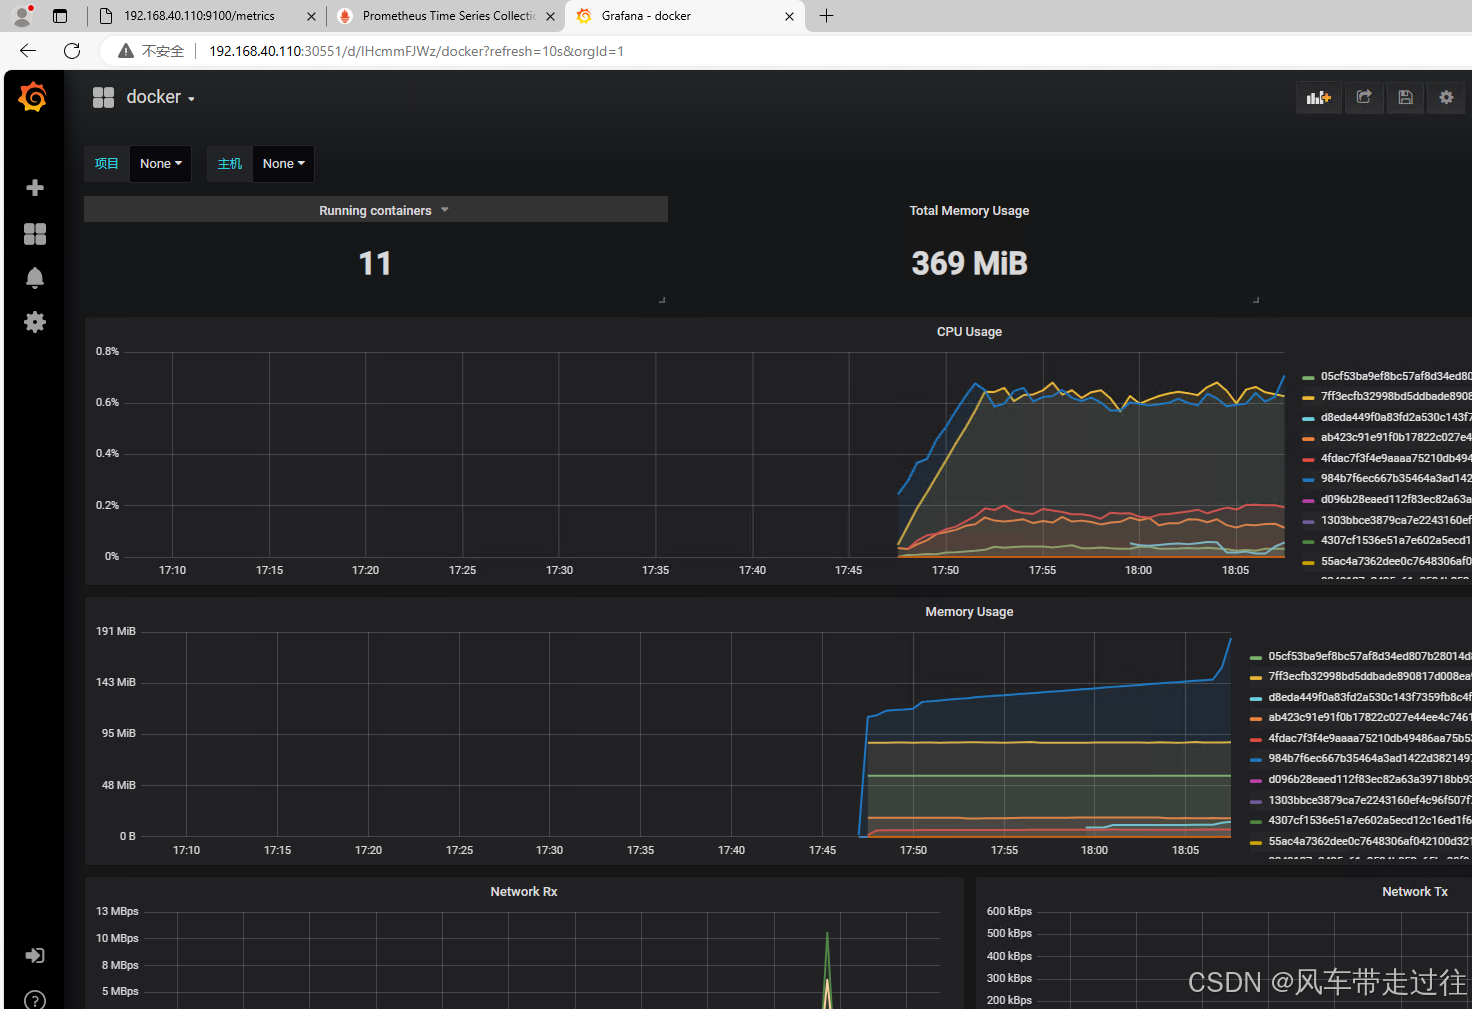Click the 369 MiB total memory value
This screenshot has height=1009, width=1472.
pos(969,263)
